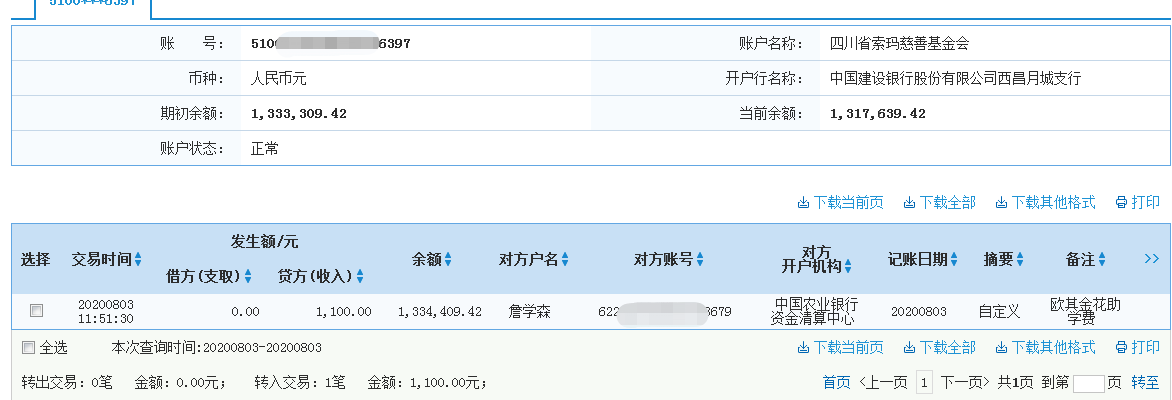Viewport: 1172px width, 400px height.
Task: Sort by 贷方(收入) column arrows
Action: (x=360, y=276)
